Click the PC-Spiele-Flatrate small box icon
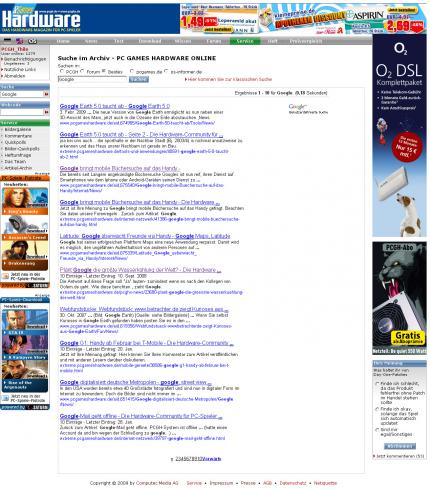430x490 pixels. (x=6, y=276)
